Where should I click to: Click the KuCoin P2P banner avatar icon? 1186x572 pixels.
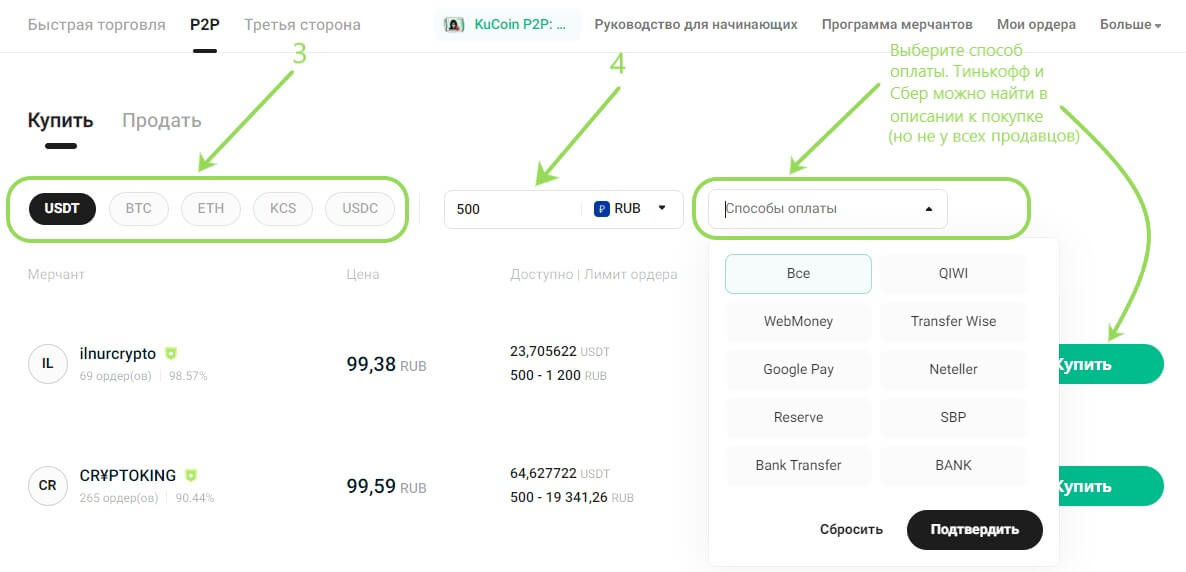click(454, 25)
